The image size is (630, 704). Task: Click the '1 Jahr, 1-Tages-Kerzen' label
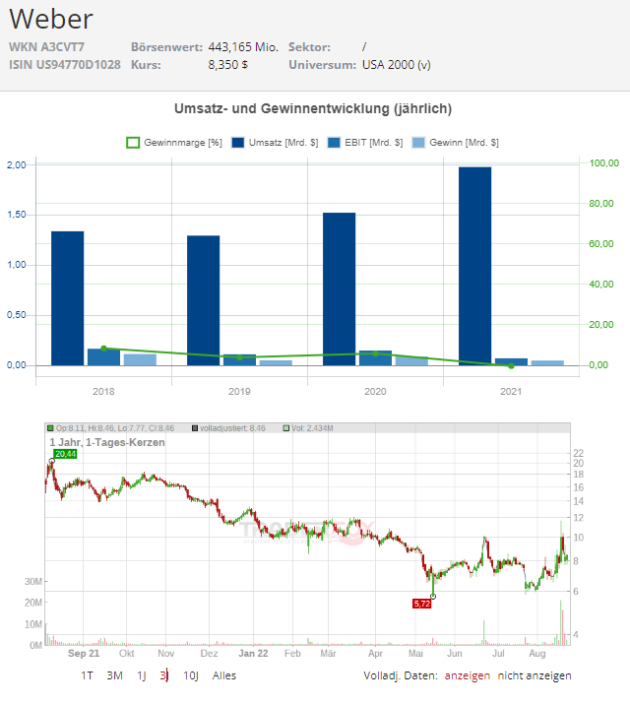pyautogui.click(x=107, y=442)
